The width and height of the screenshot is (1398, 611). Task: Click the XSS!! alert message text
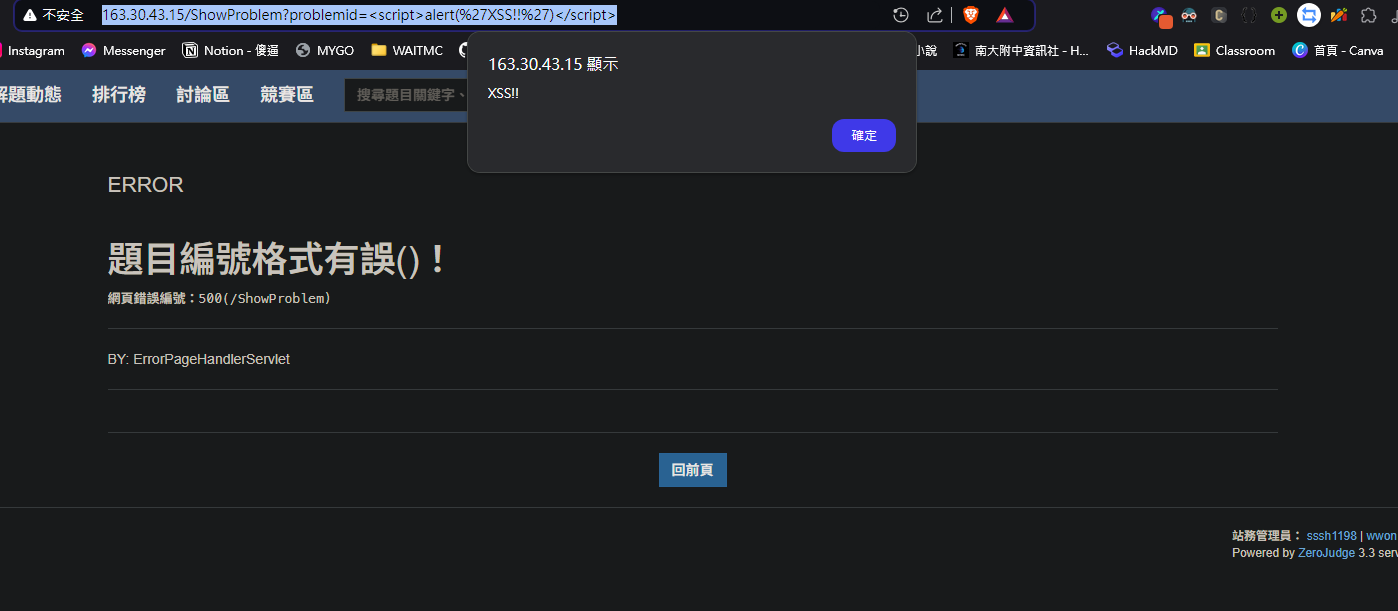(x=504, y=94)
